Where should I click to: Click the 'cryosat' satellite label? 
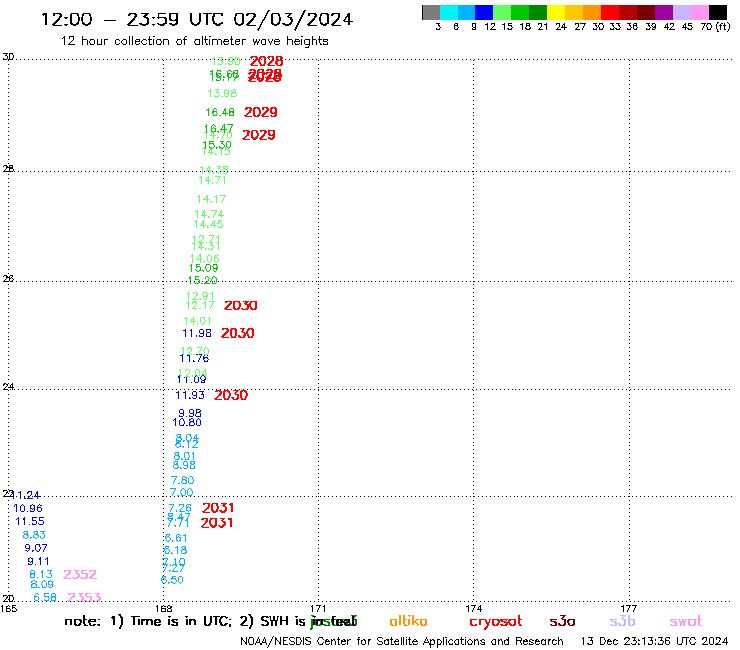point(496,622)
